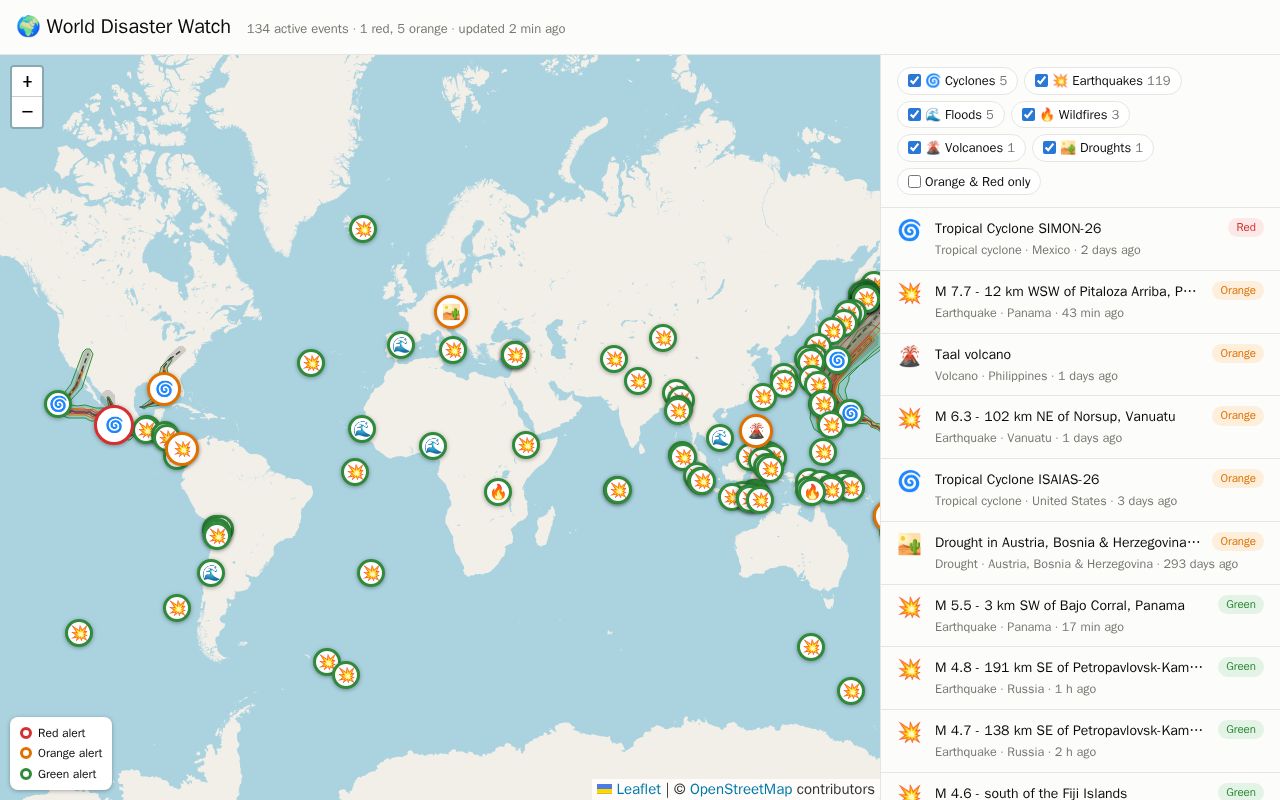This screenshot has width=1280, height=800.
Task: Click the Orange badge on the Taal volcano row
Action: (1238, 353)
